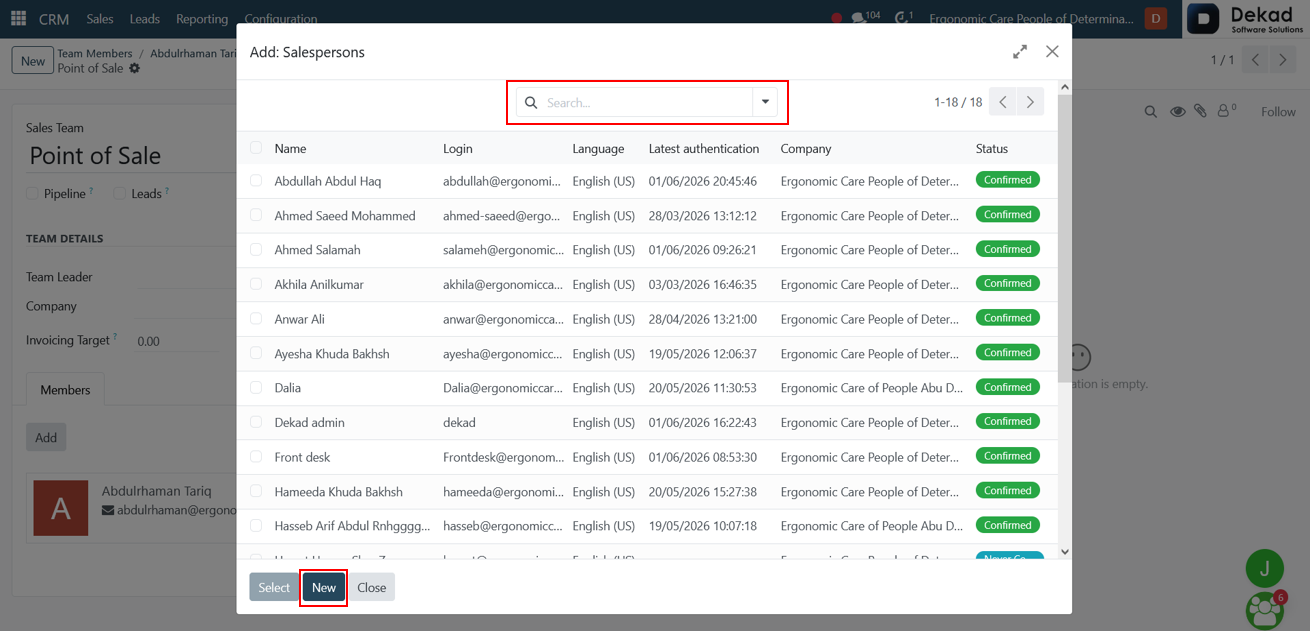
Task: Check the box for Front desk
Action: (x=256, y=457)
